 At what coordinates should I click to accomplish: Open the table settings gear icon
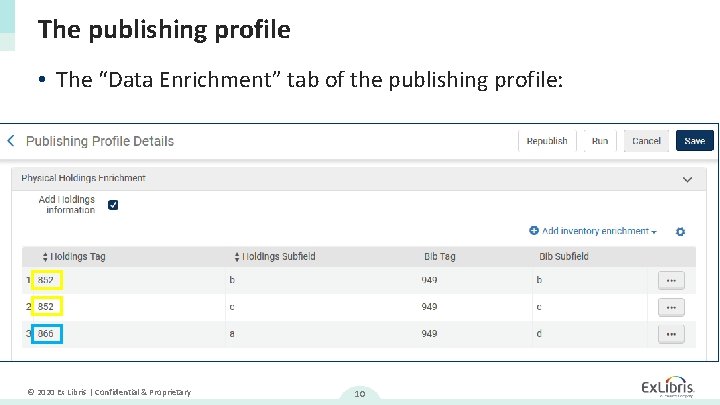[x=681, y=231]
